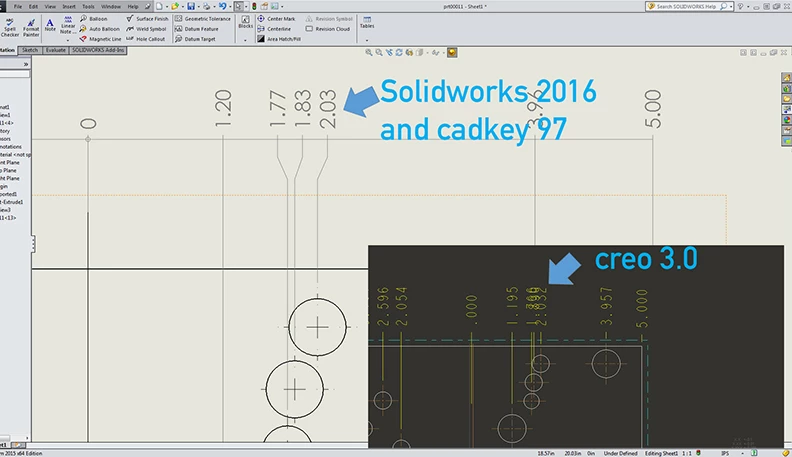
Task: Run the Auto Balloon tool
Action: click(x=100, y=29)
